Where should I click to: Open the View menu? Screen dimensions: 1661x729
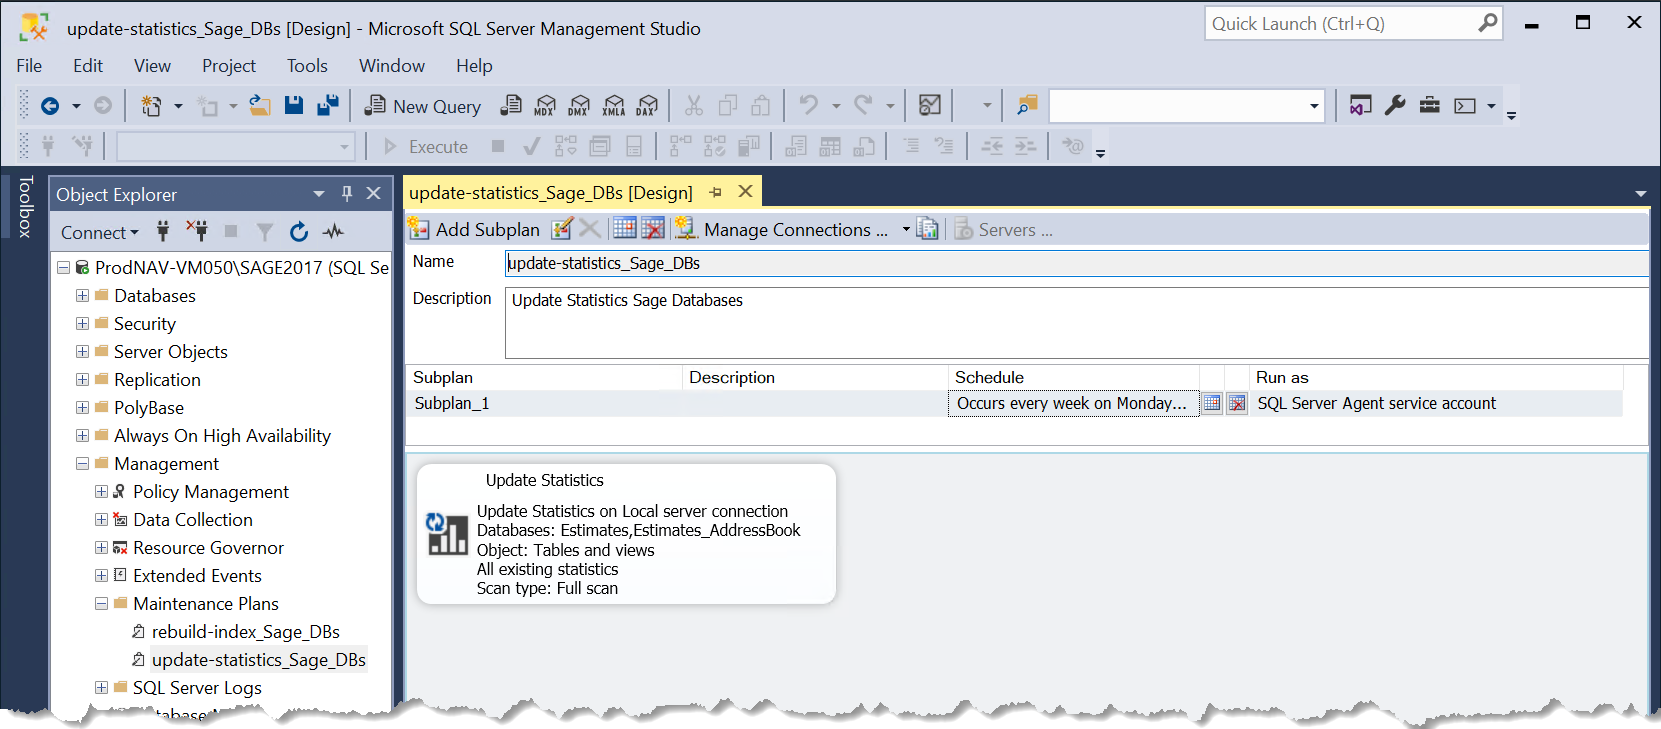point(152,66)
